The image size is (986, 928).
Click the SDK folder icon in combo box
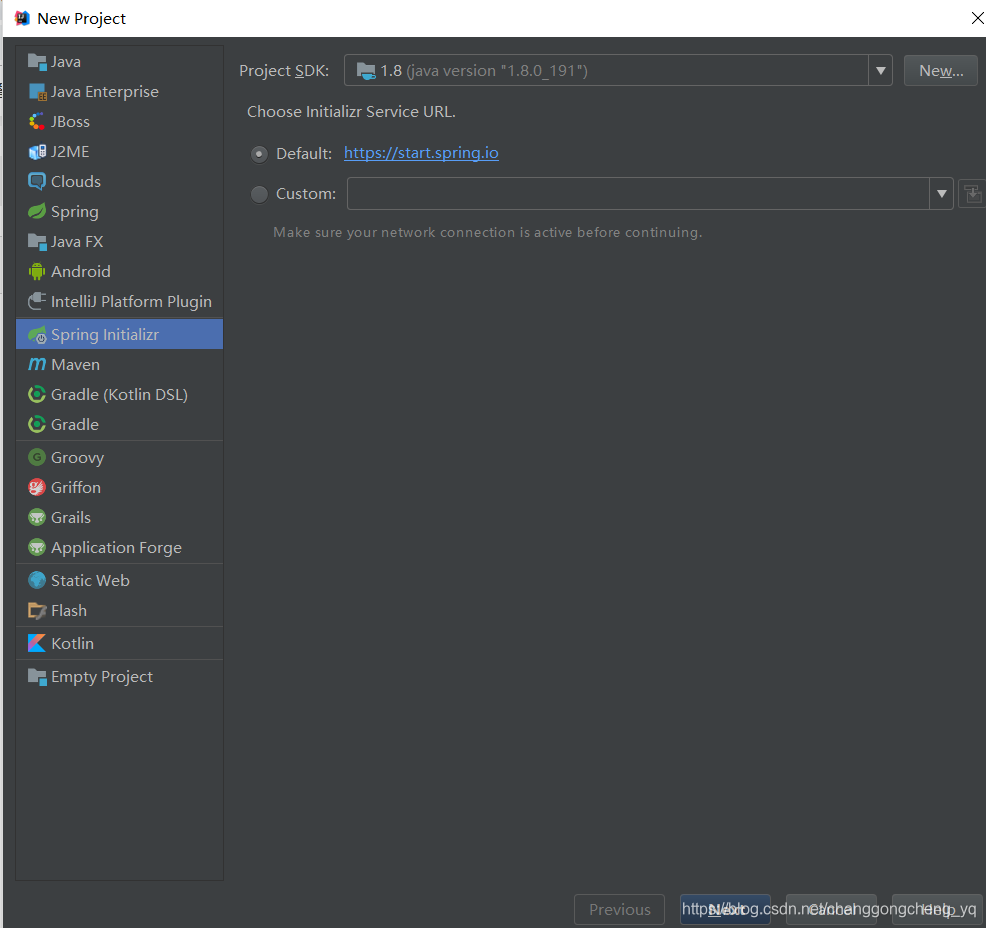click(x=366, y=70)
